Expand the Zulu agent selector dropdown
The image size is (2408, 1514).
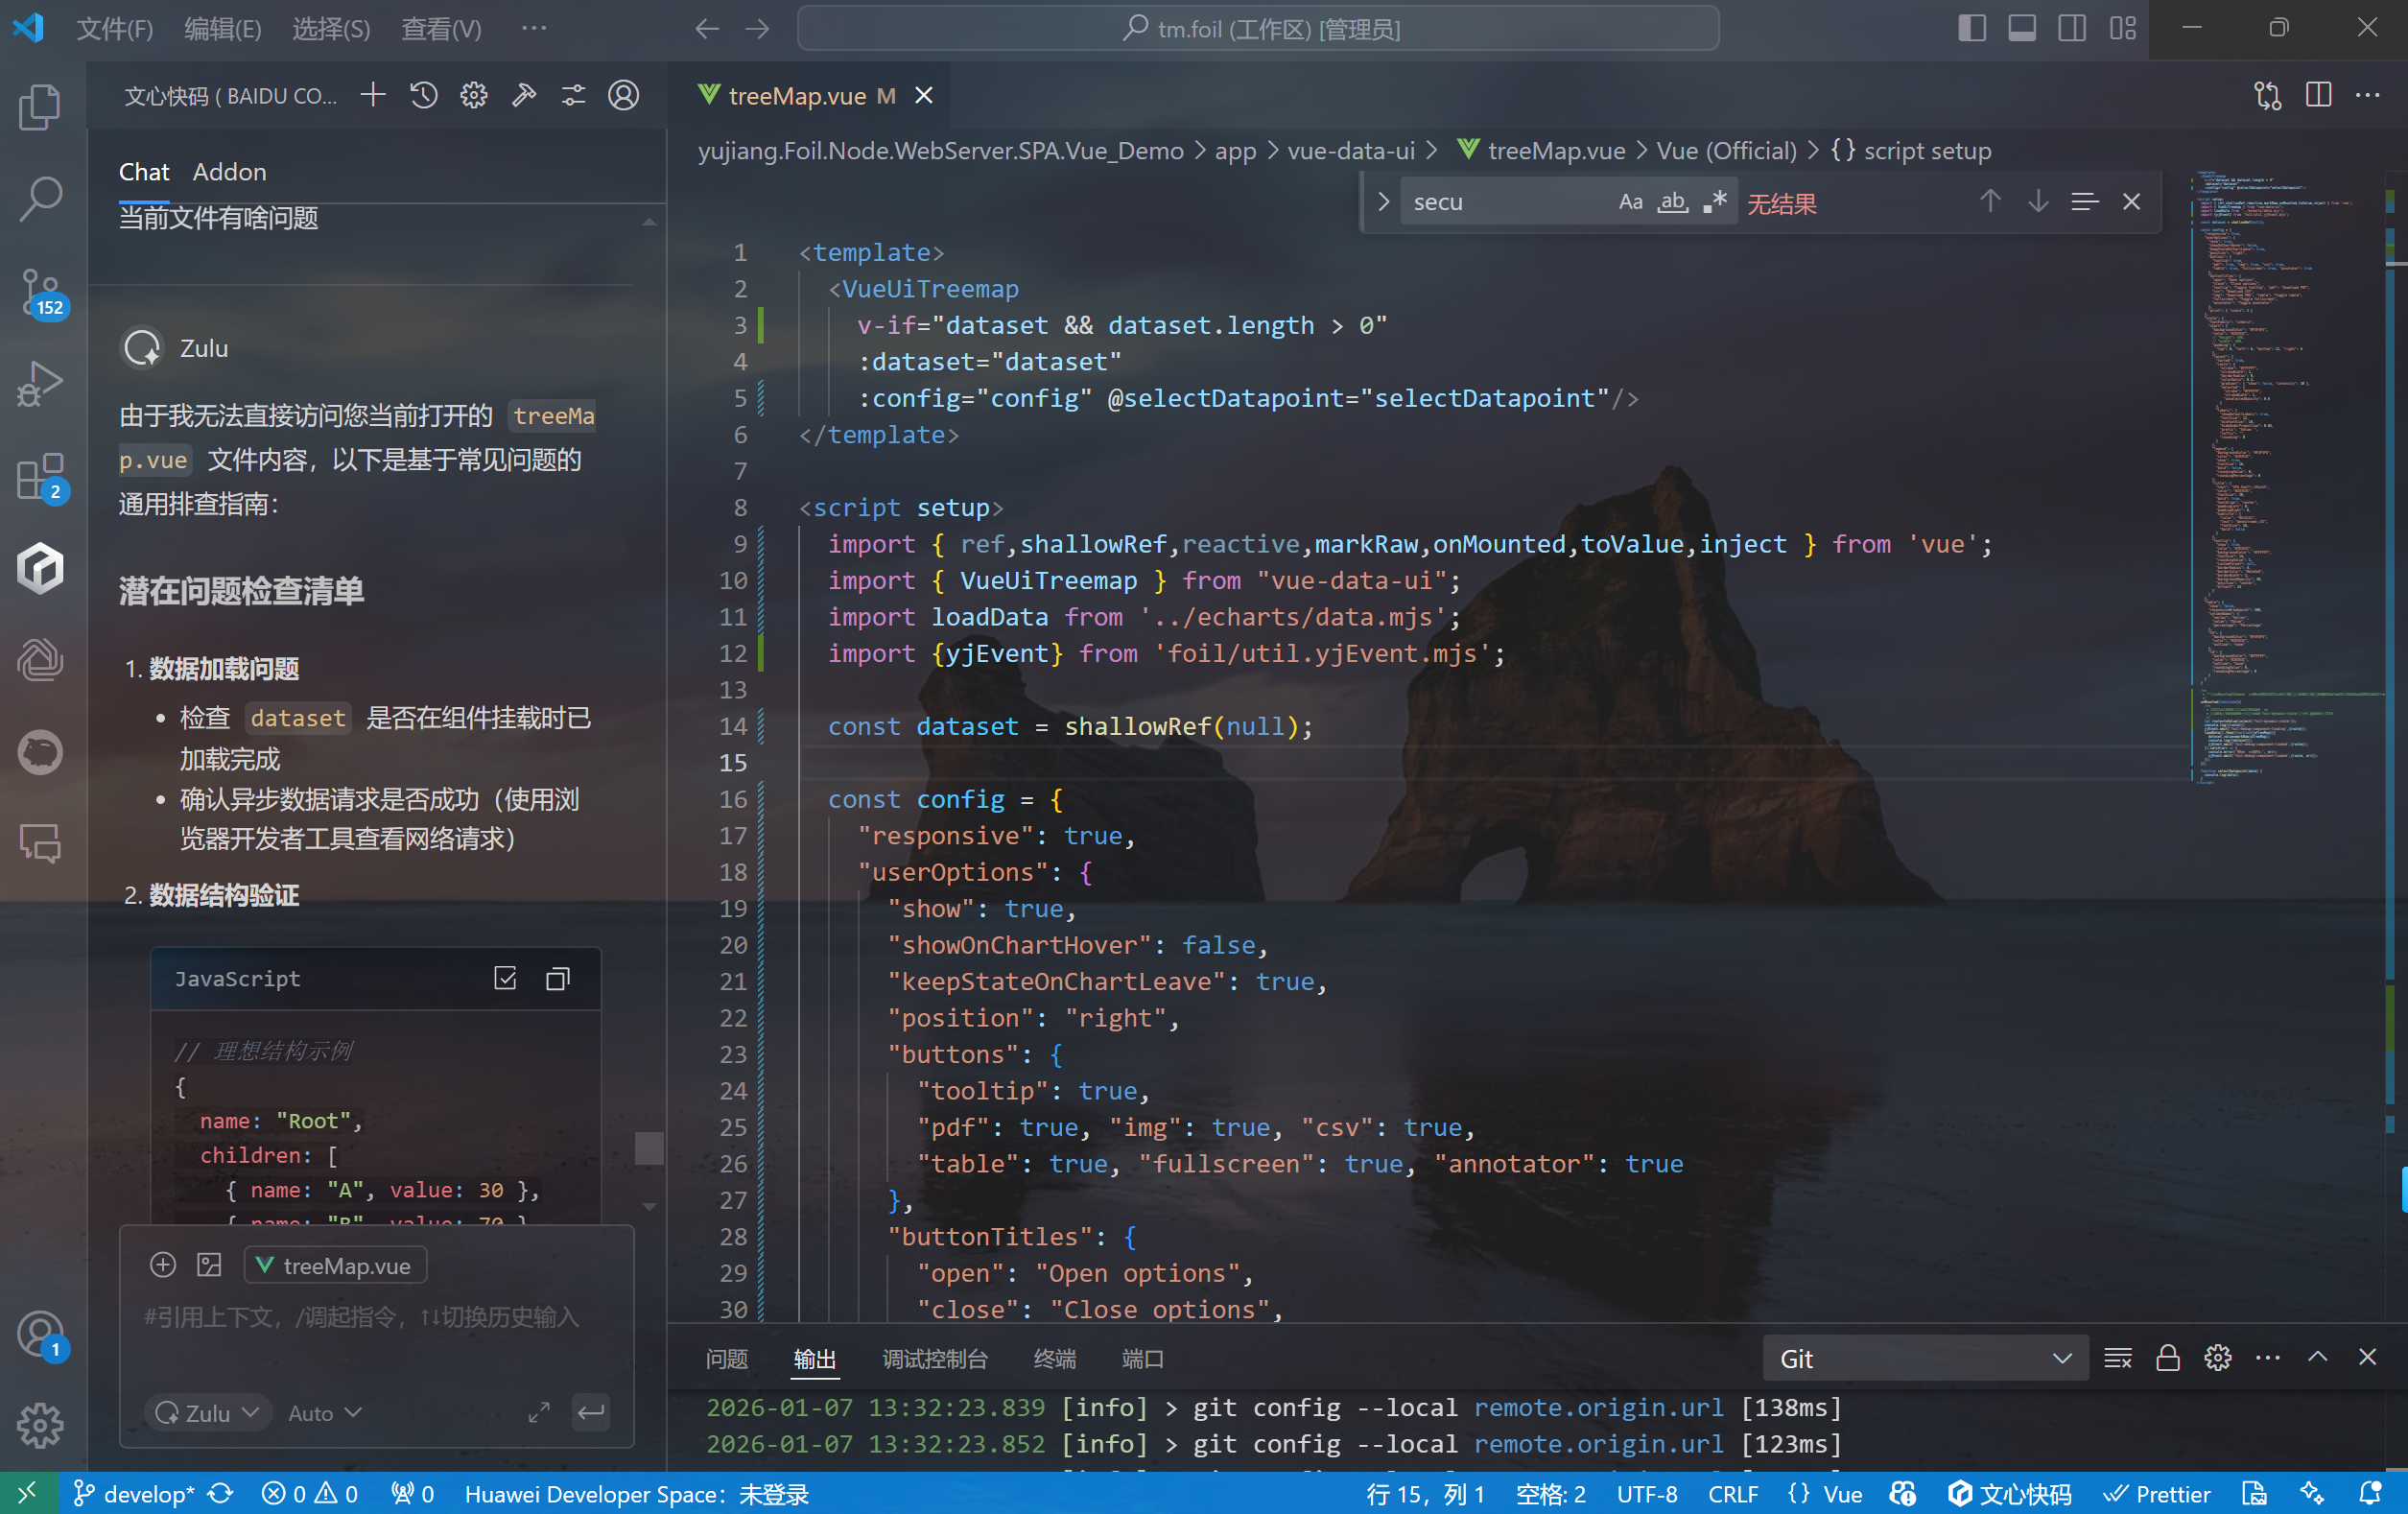point(208,1412)
